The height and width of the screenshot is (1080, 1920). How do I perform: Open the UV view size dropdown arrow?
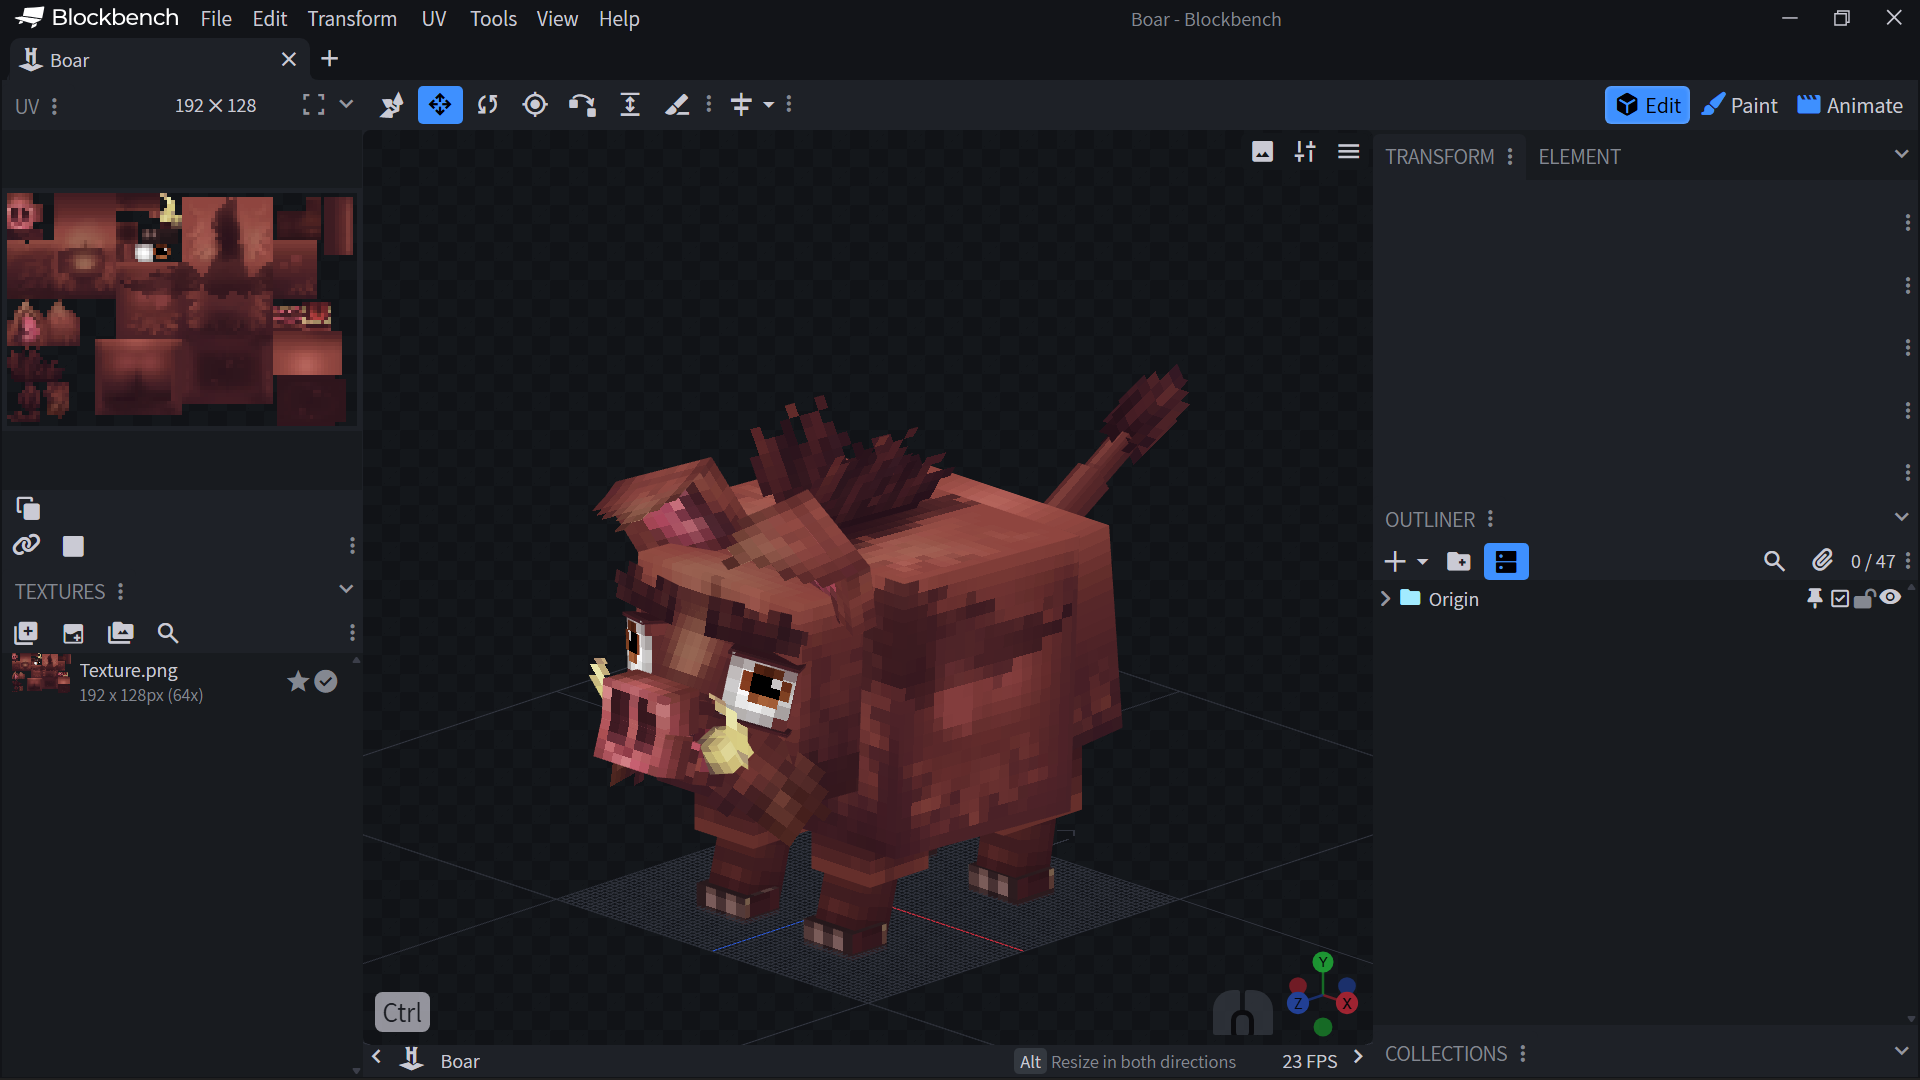346,104
